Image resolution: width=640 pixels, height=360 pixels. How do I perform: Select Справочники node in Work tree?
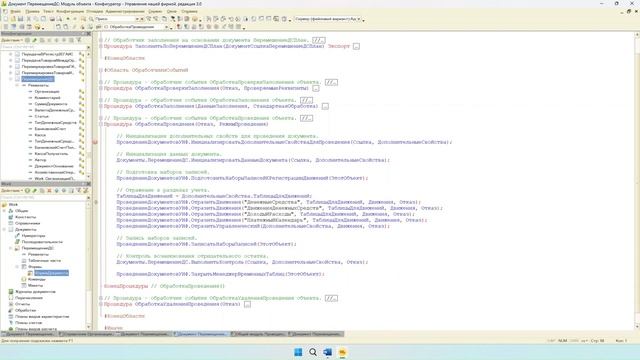(27, 223)
